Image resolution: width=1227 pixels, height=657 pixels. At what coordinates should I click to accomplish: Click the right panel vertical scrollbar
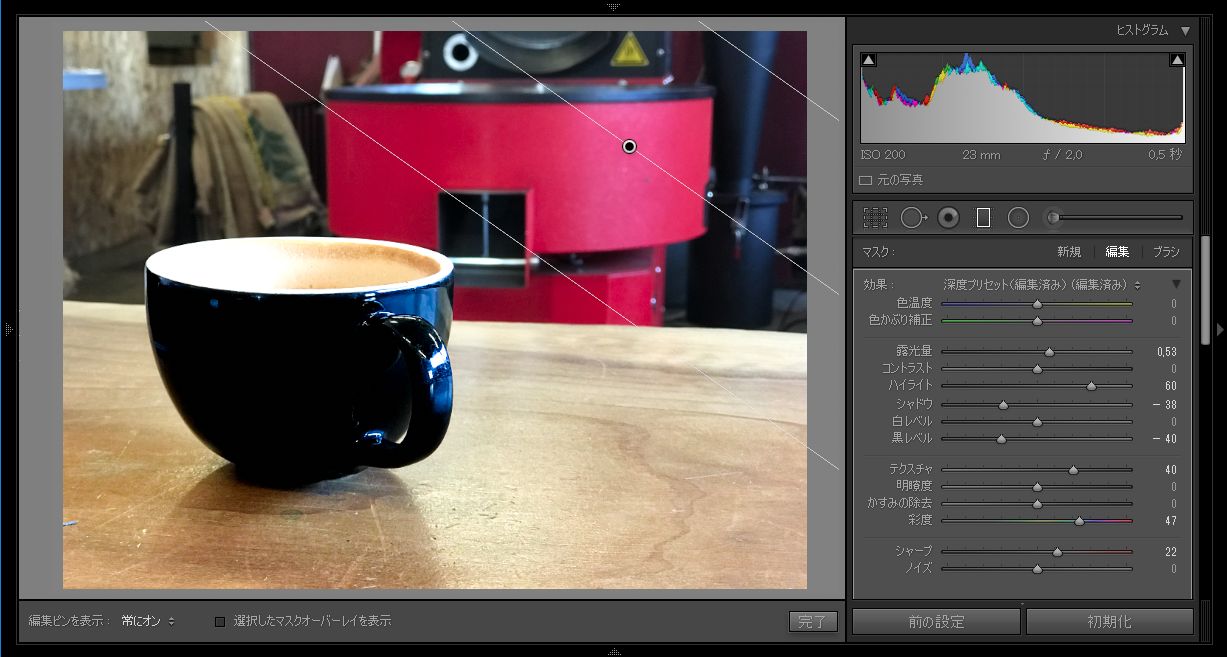pos(1206,290)
